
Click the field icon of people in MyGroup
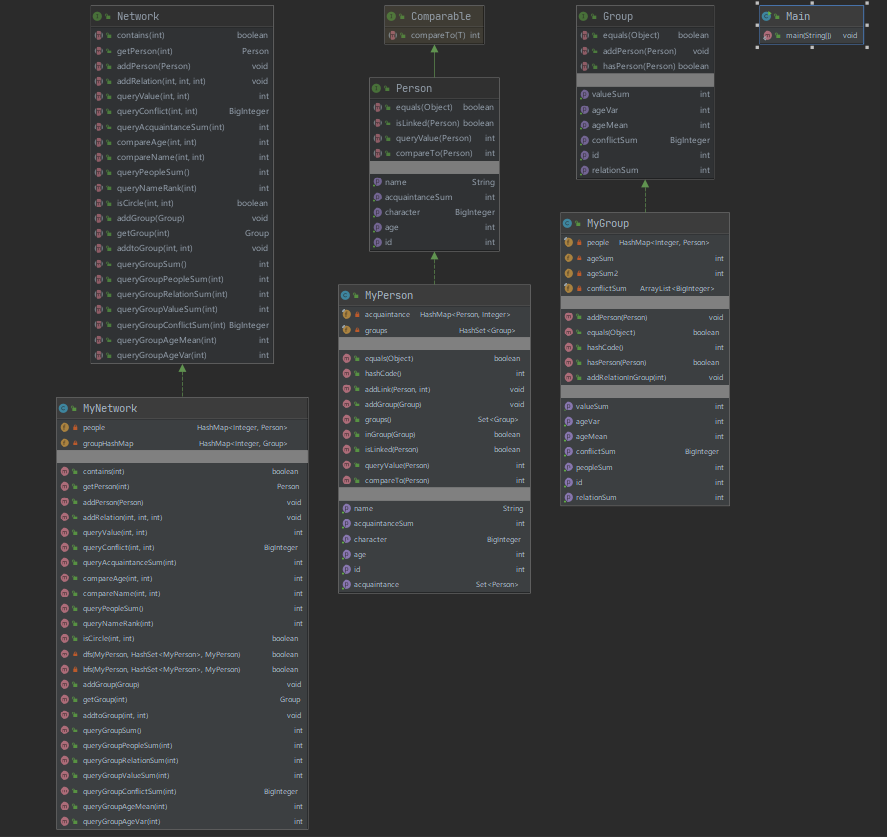pyautogui.click(x=568, y=242)
